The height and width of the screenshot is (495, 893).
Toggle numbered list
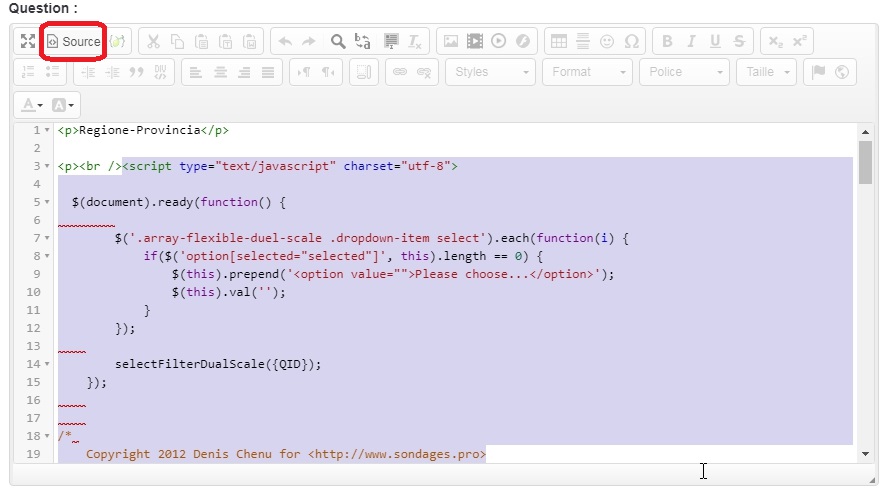tap(28, 72)
